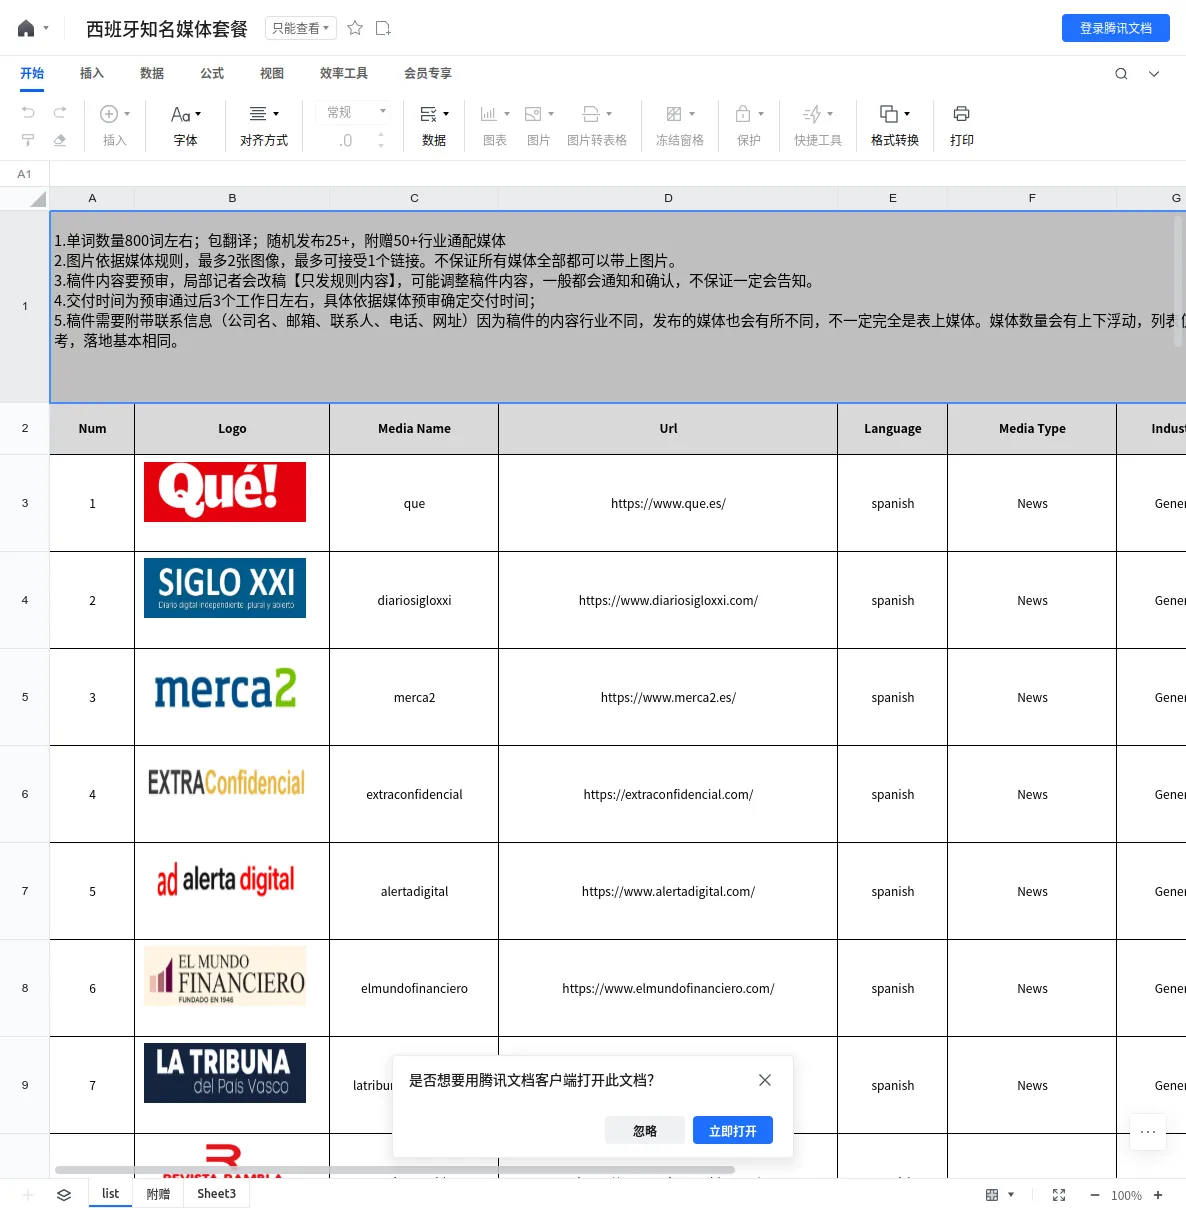Click the https://www.alertadigital.com/ URL cell

click(668, 892)
